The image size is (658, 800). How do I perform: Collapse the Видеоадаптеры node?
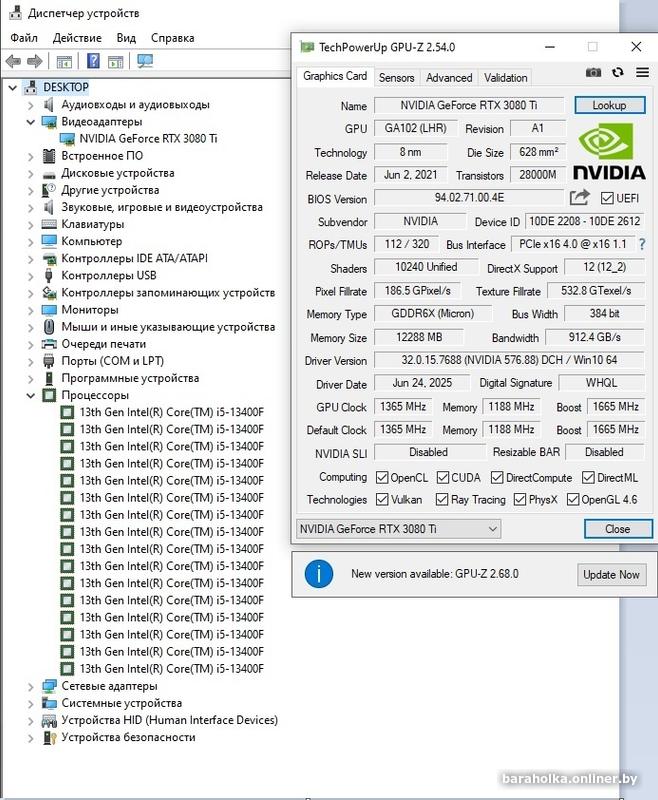[x=31, y=122]
